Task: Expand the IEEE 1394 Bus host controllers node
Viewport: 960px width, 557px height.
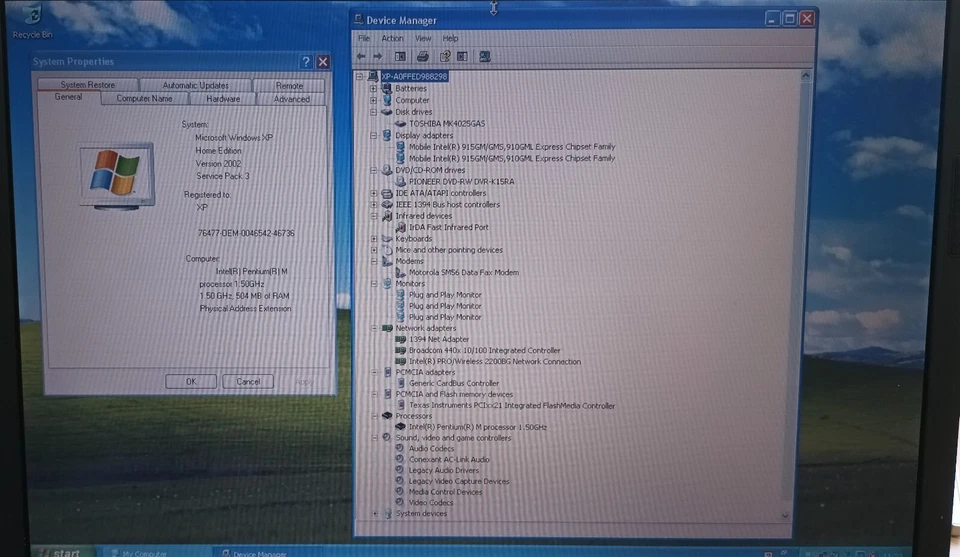Action: (x=373, y=204)
